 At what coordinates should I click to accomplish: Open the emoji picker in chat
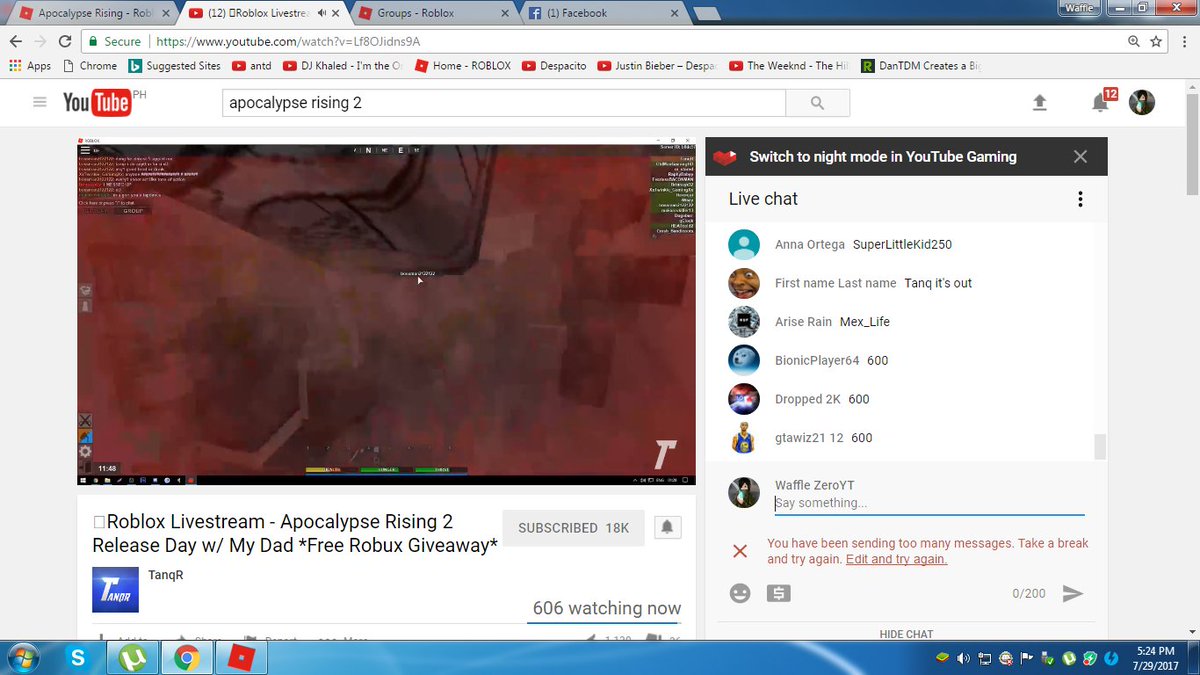coord(740,593)
